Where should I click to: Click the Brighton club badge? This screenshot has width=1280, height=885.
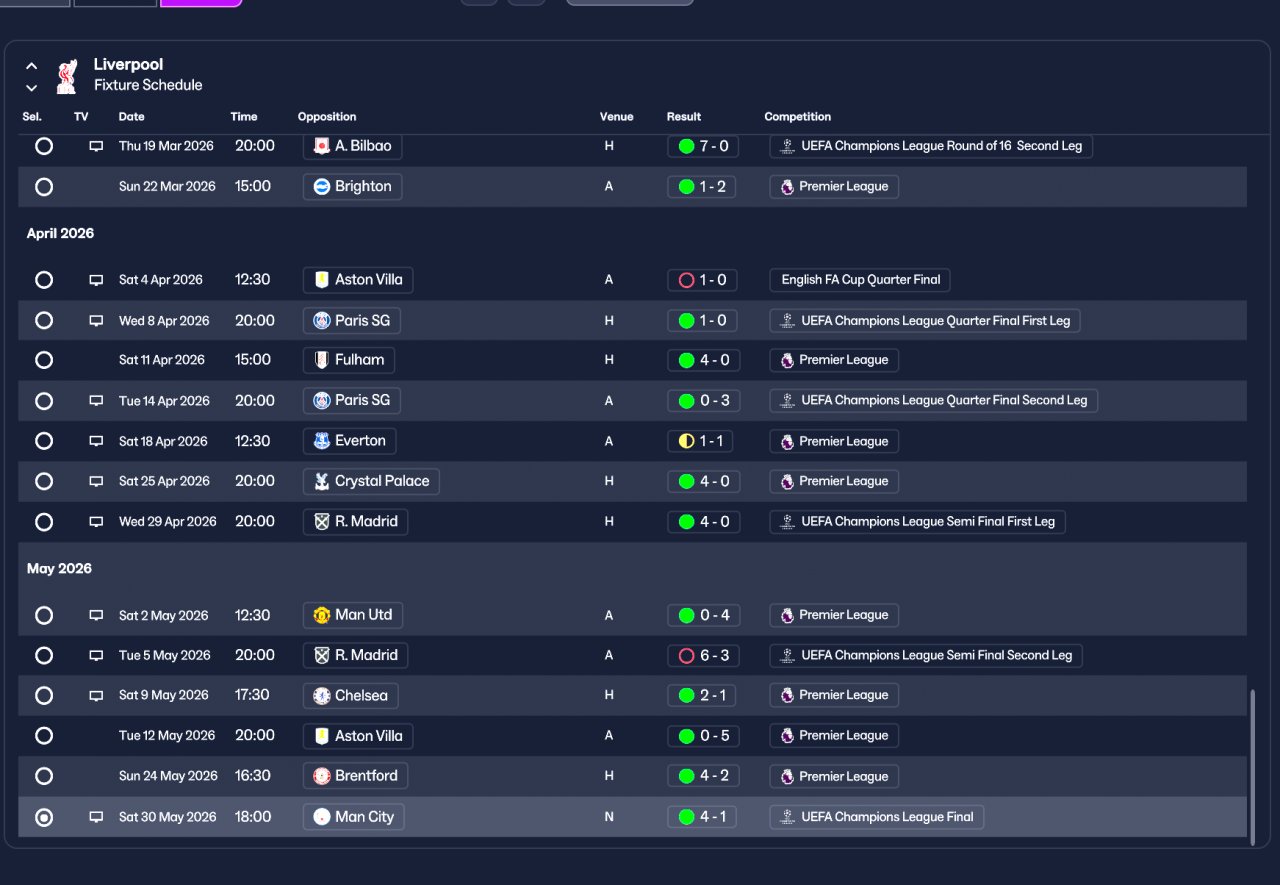click(322, 187)
